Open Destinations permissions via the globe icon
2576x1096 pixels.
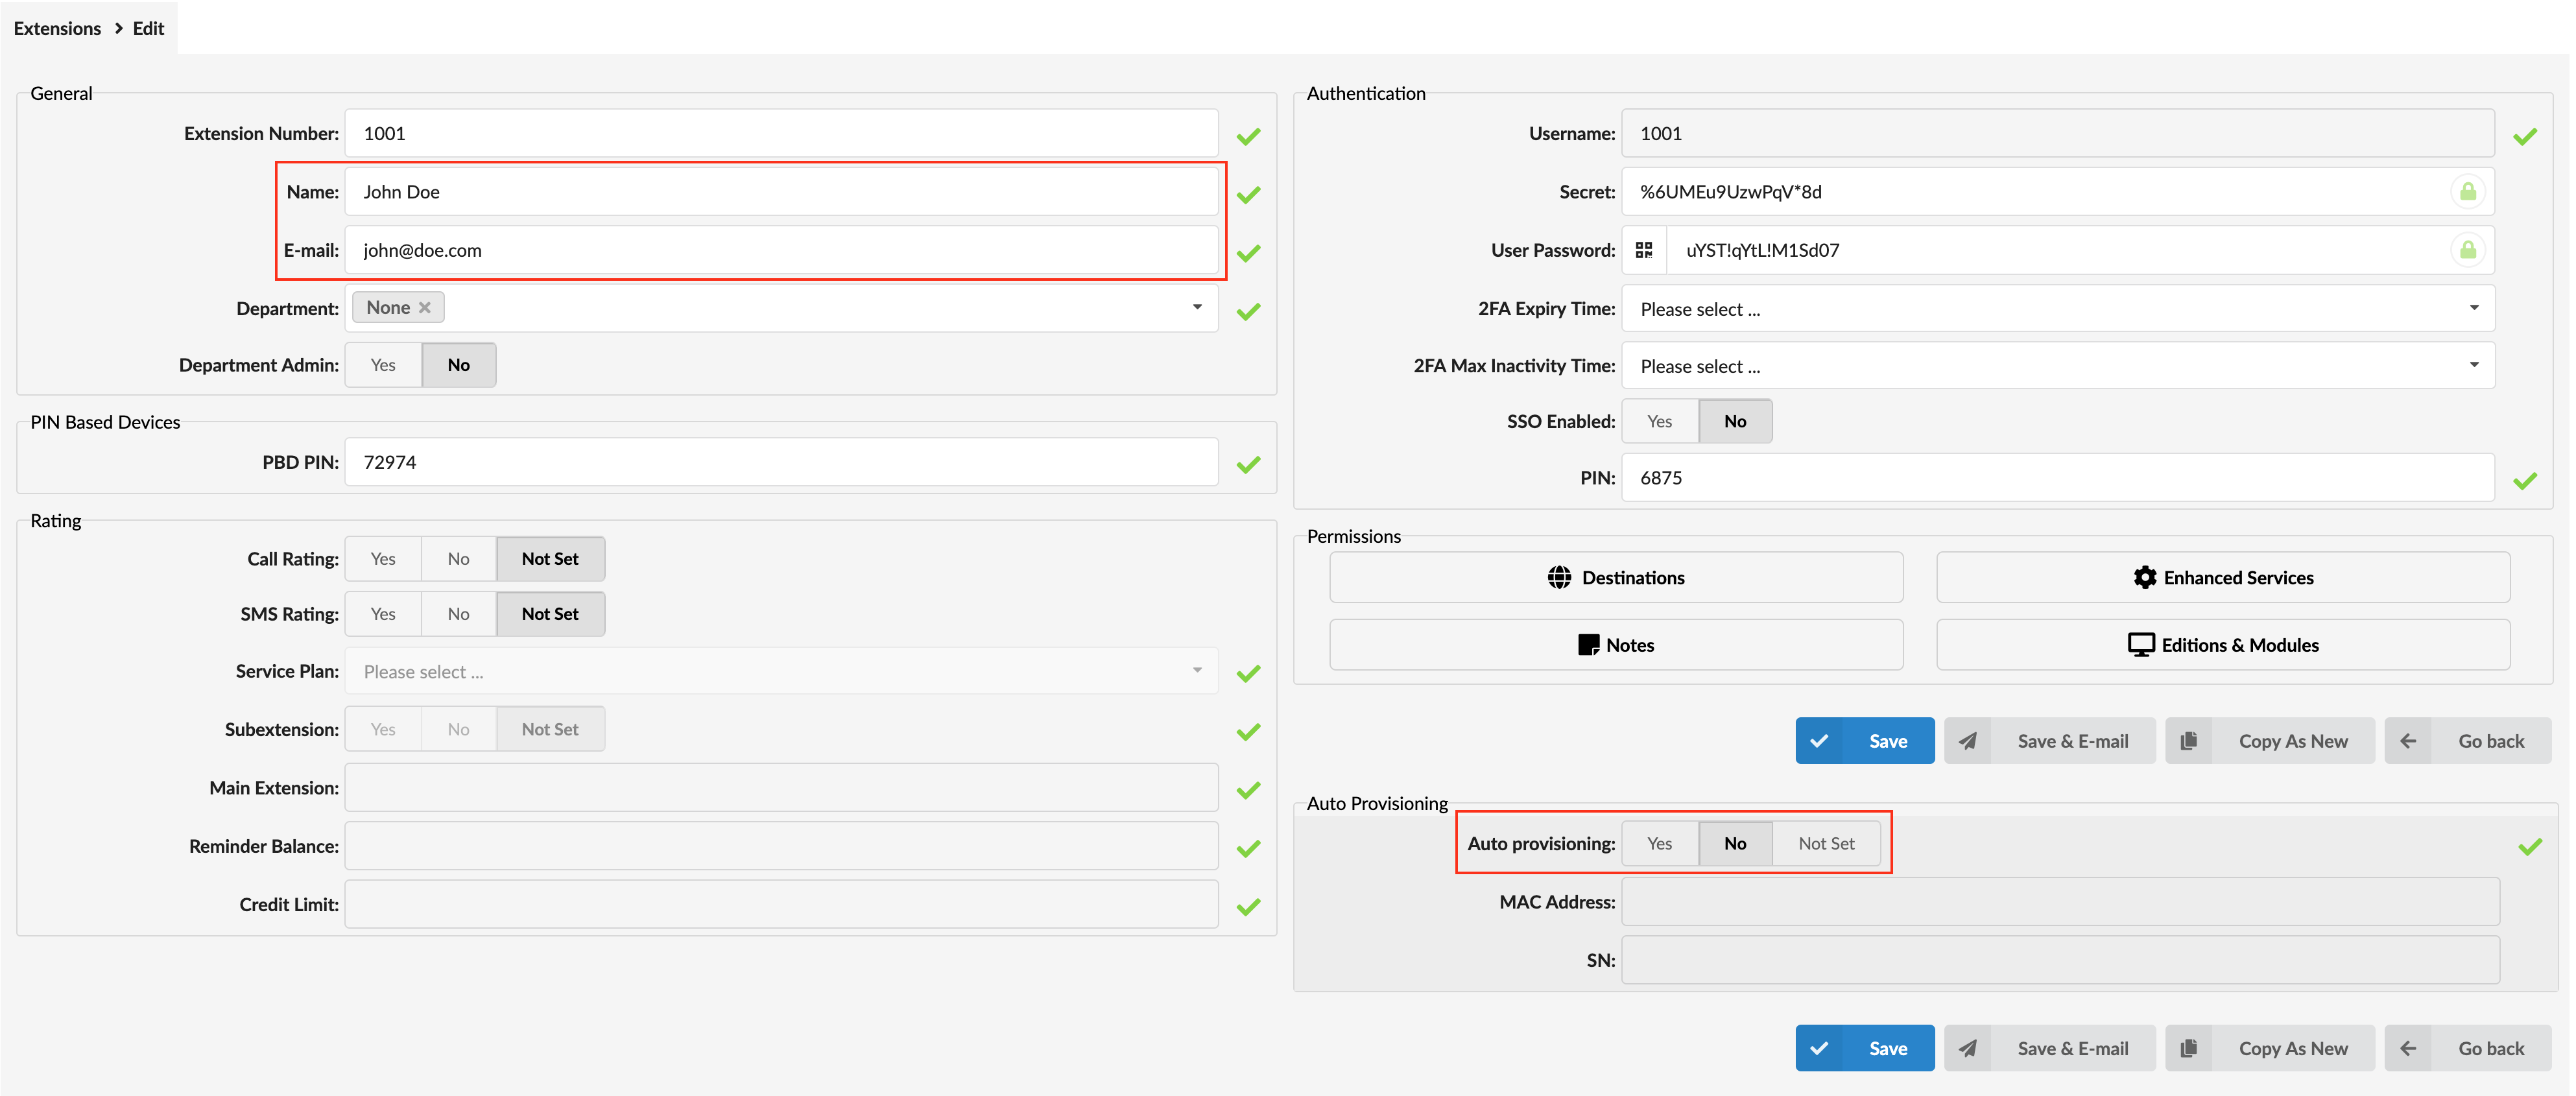pyautogui.click(x=1559, y=577)
